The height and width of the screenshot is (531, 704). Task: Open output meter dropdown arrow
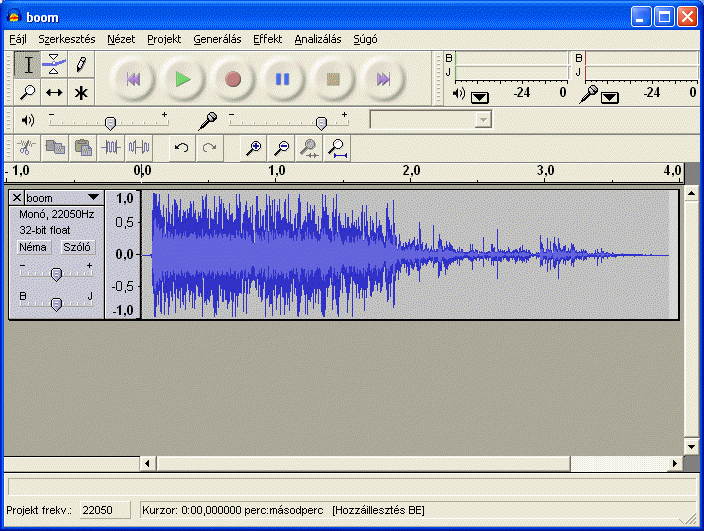(x=480, y=97)
